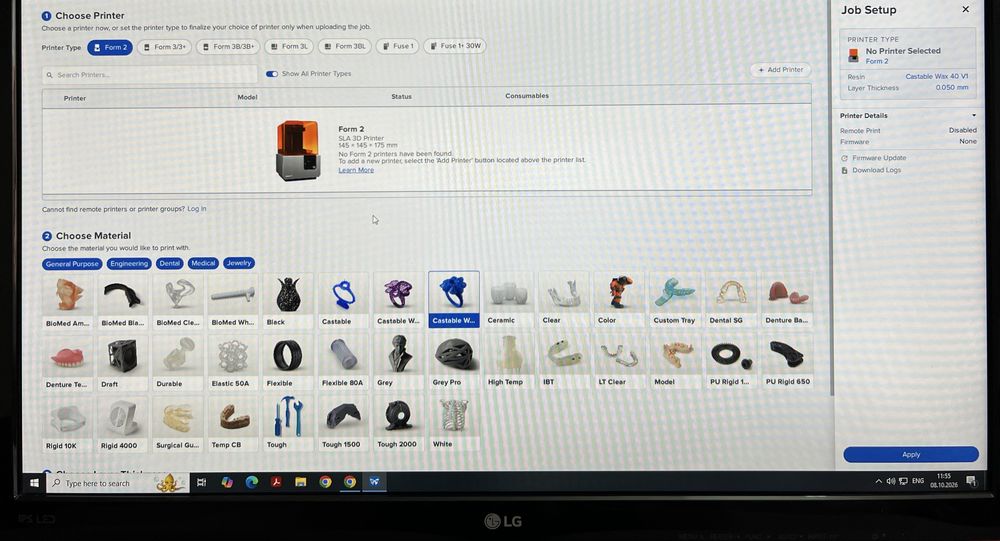Select the High Temp material
This screenshot has width=1000, height=541.
click(509, 361)
